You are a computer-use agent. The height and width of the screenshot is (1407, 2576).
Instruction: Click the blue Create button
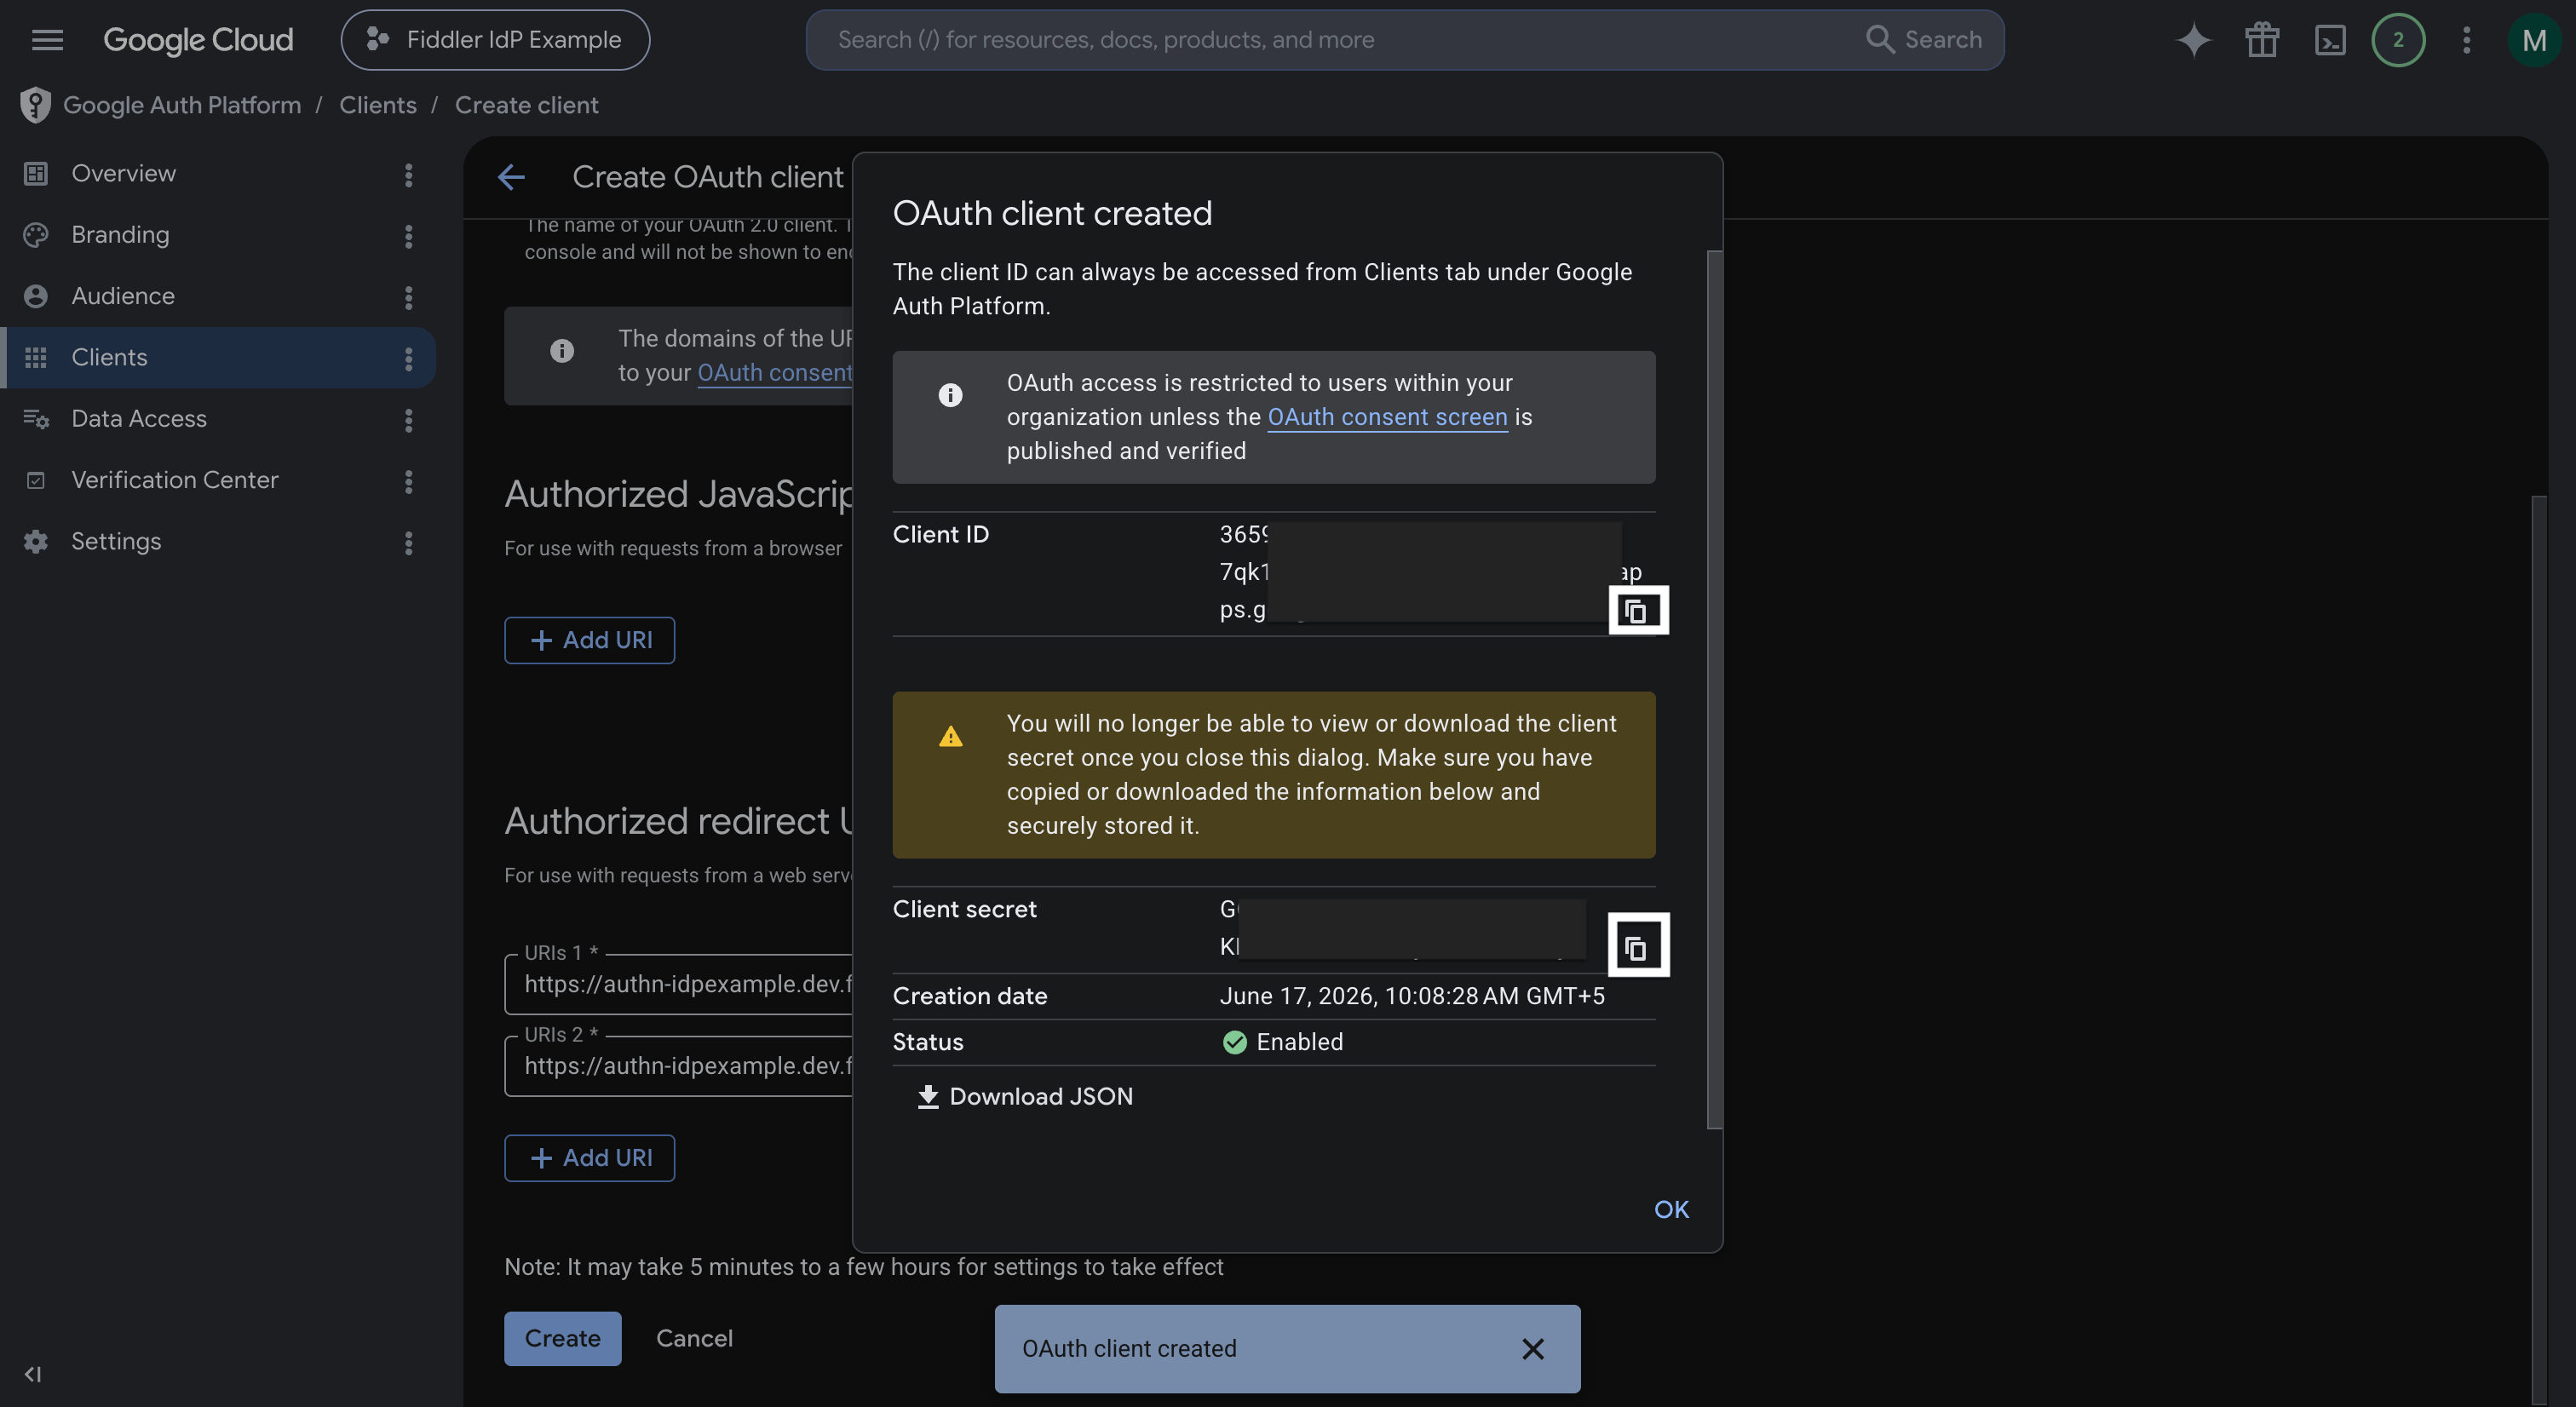coord(563,1338)
